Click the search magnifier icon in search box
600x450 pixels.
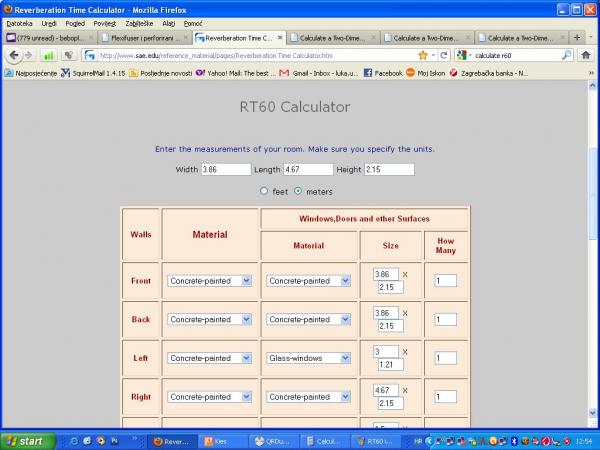click(566, 55)
